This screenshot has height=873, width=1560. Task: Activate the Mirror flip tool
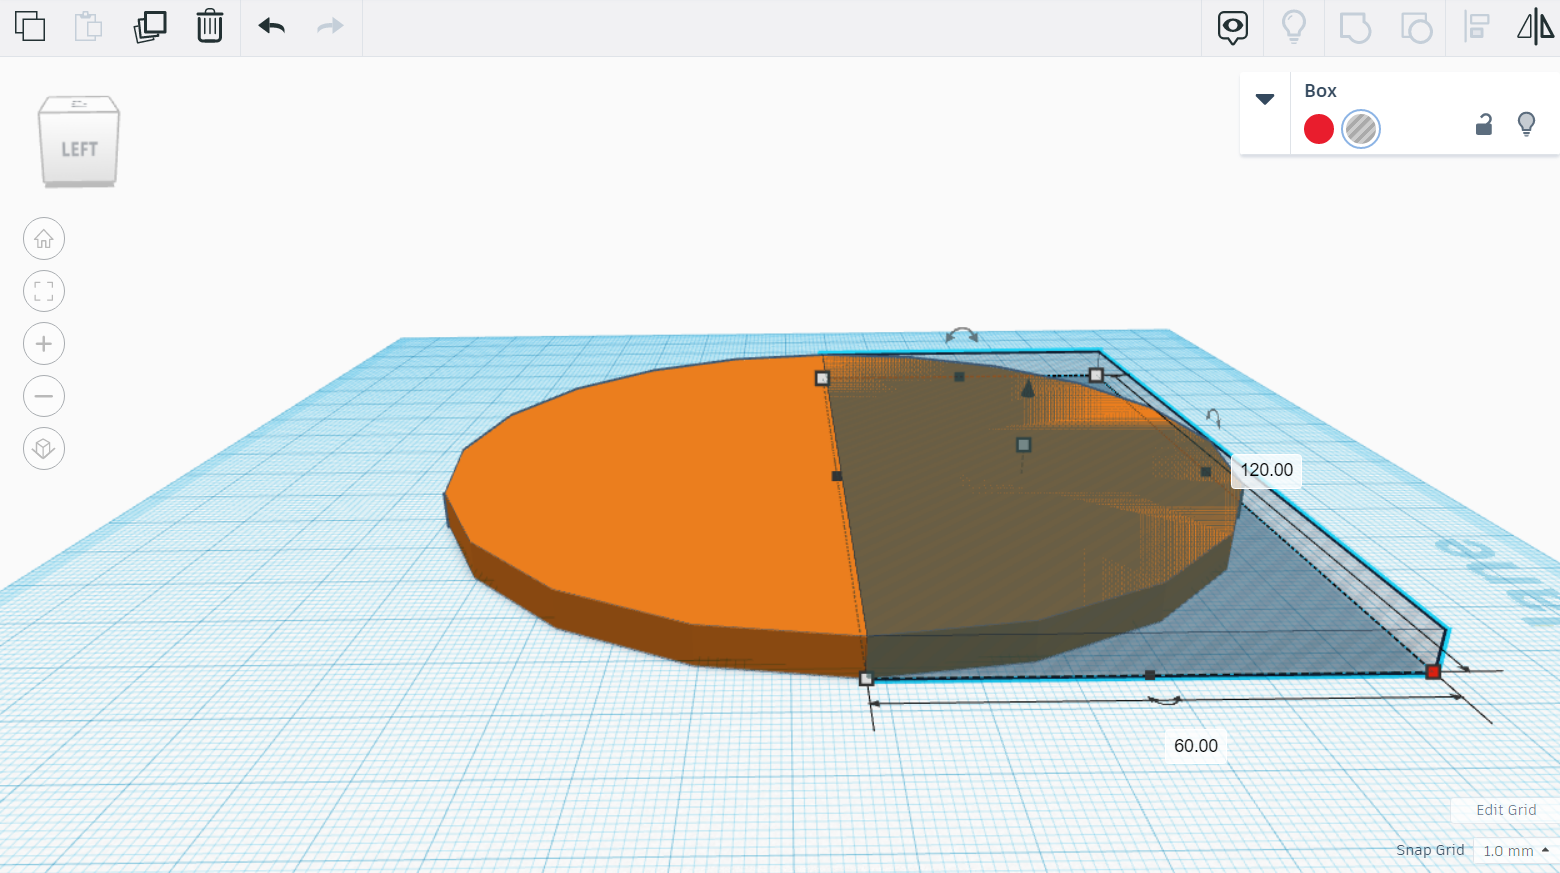point(1536,27)
